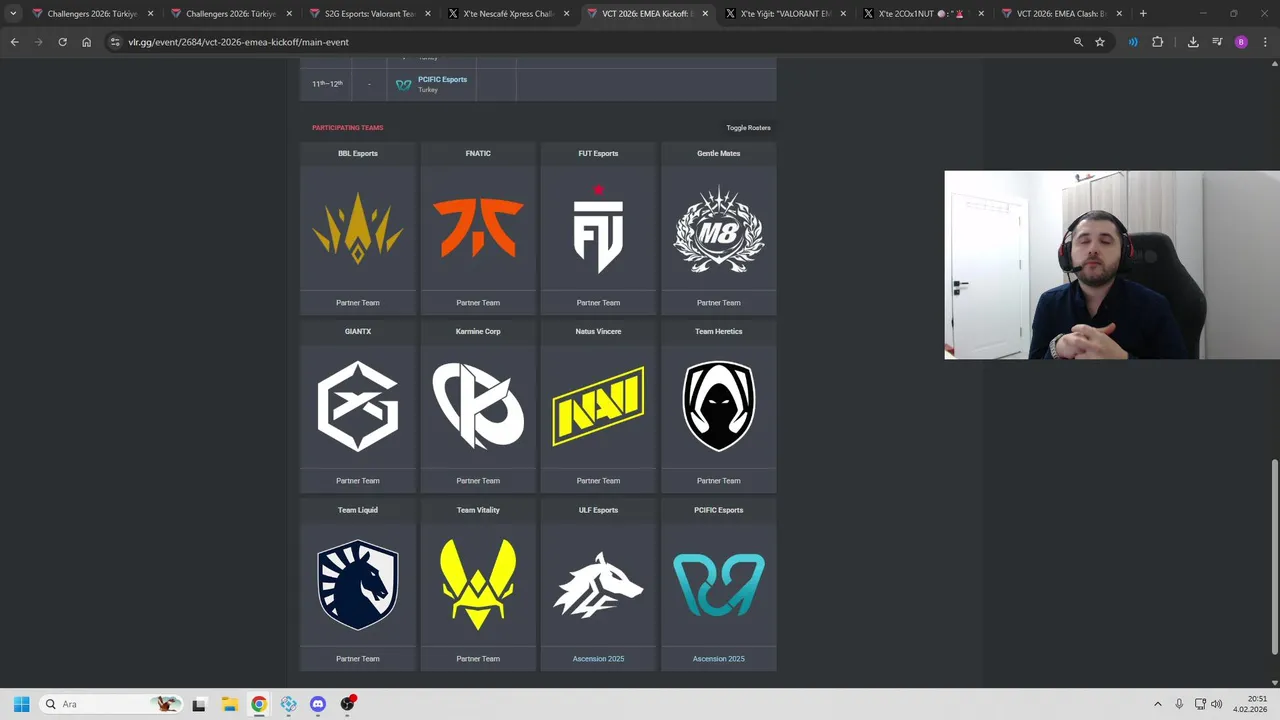Switch to X'te 2COx1NUT tab
The width and height of the screenshot is (1280, 720).
coord(925,14)
